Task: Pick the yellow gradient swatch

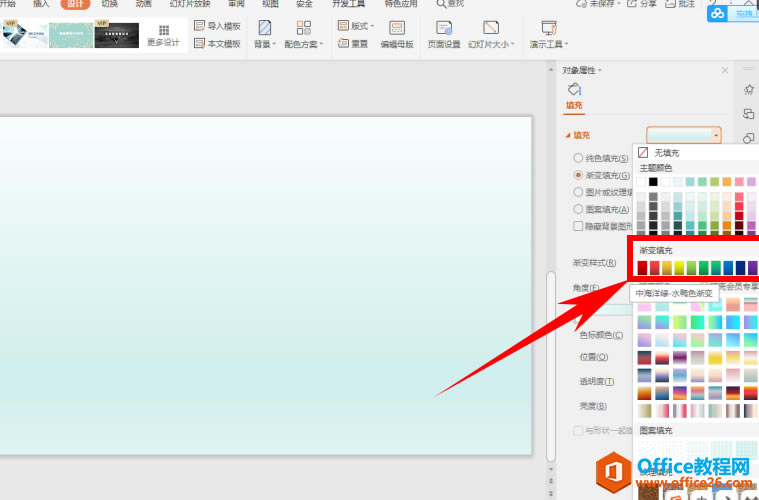Action: coord(679,268)
